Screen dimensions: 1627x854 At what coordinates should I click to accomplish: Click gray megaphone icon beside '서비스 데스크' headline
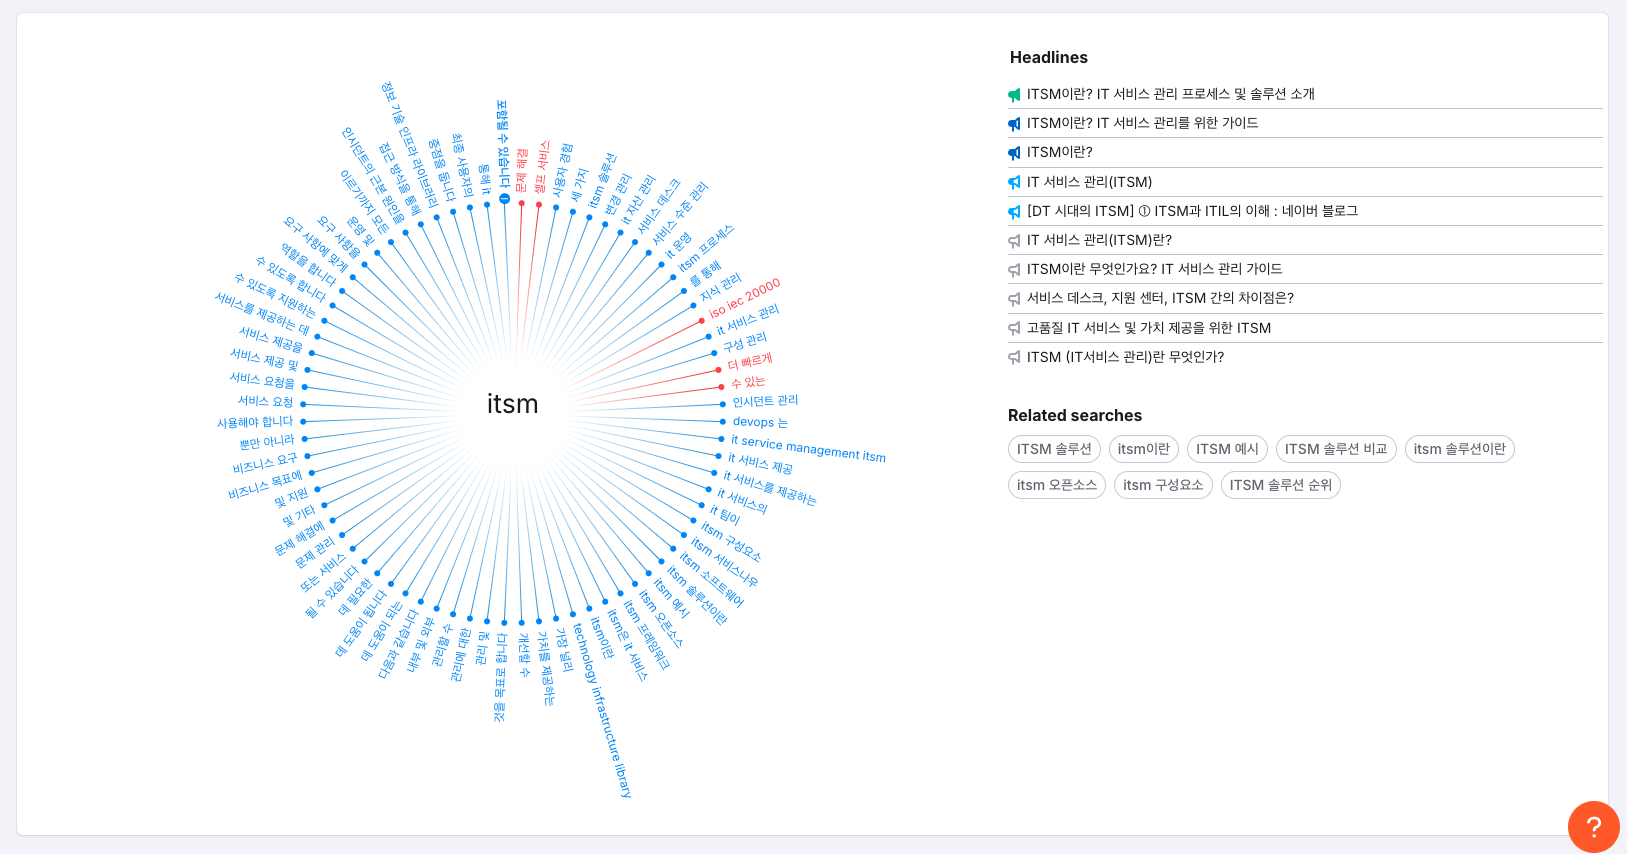pos(1014,299)
